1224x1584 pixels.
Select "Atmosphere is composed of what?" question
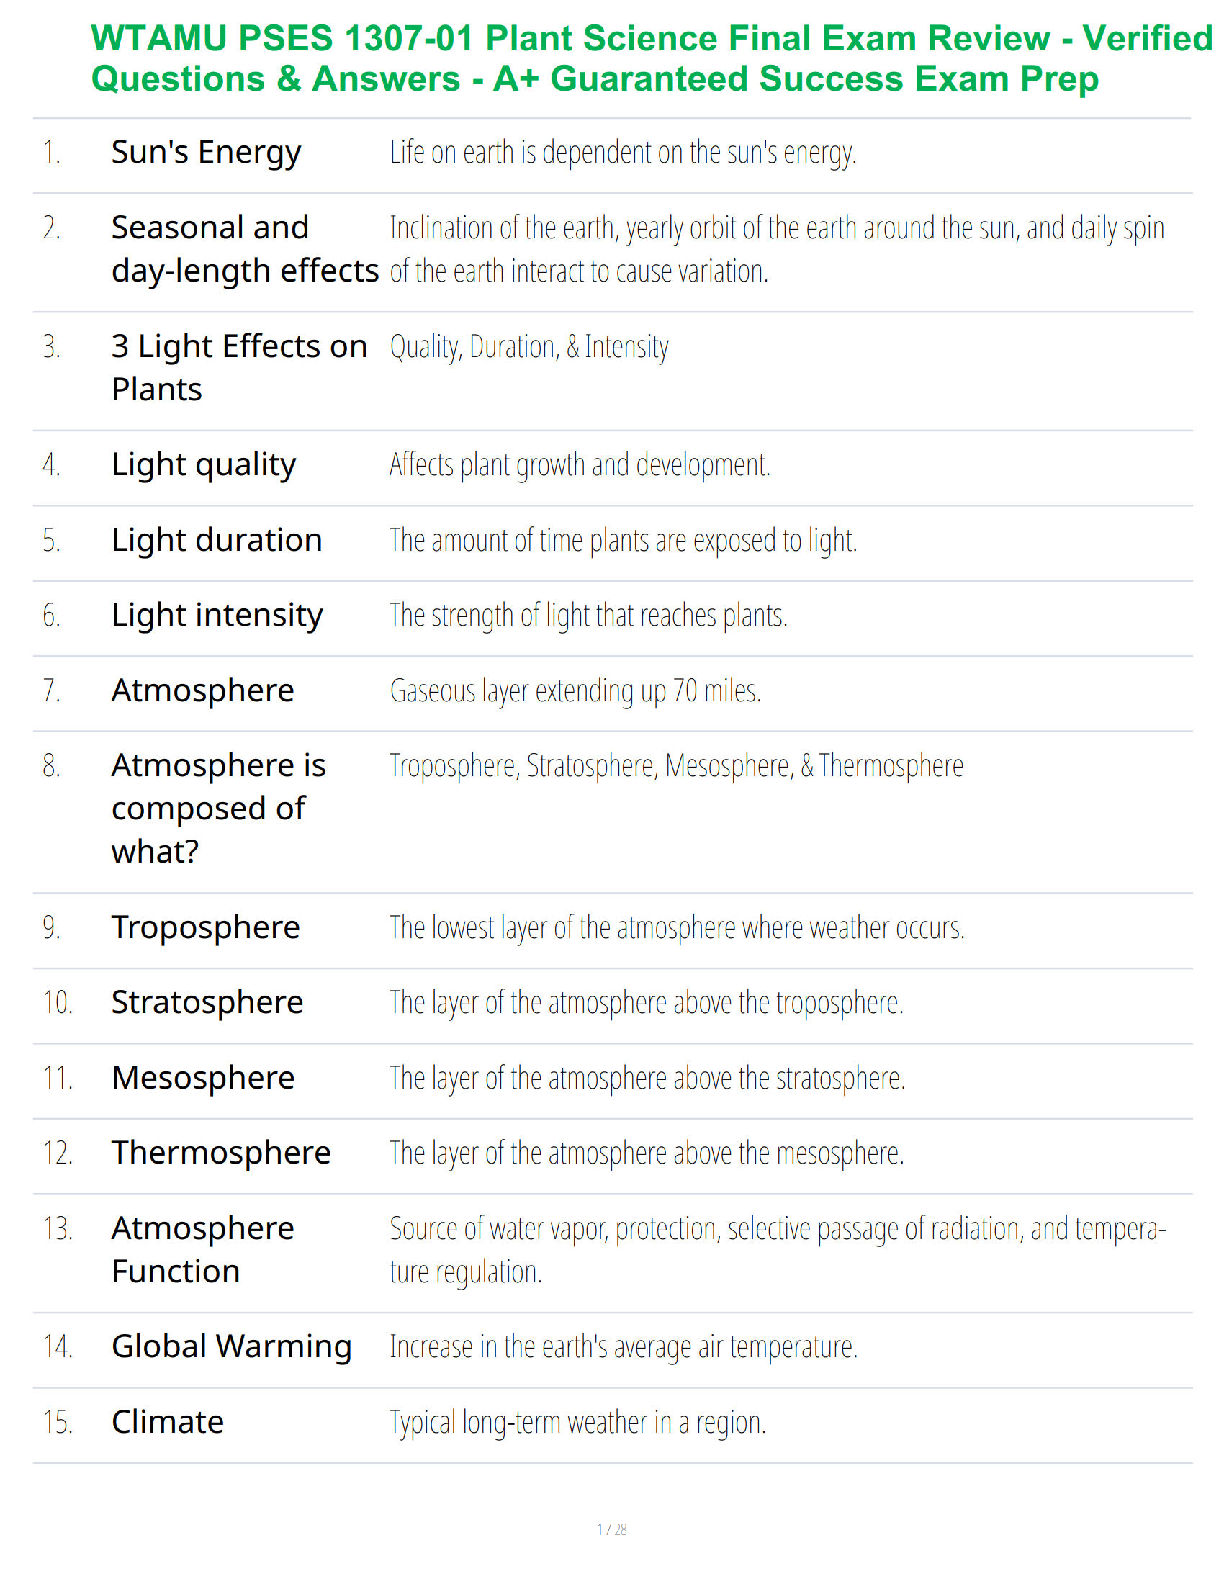point(219,808)
